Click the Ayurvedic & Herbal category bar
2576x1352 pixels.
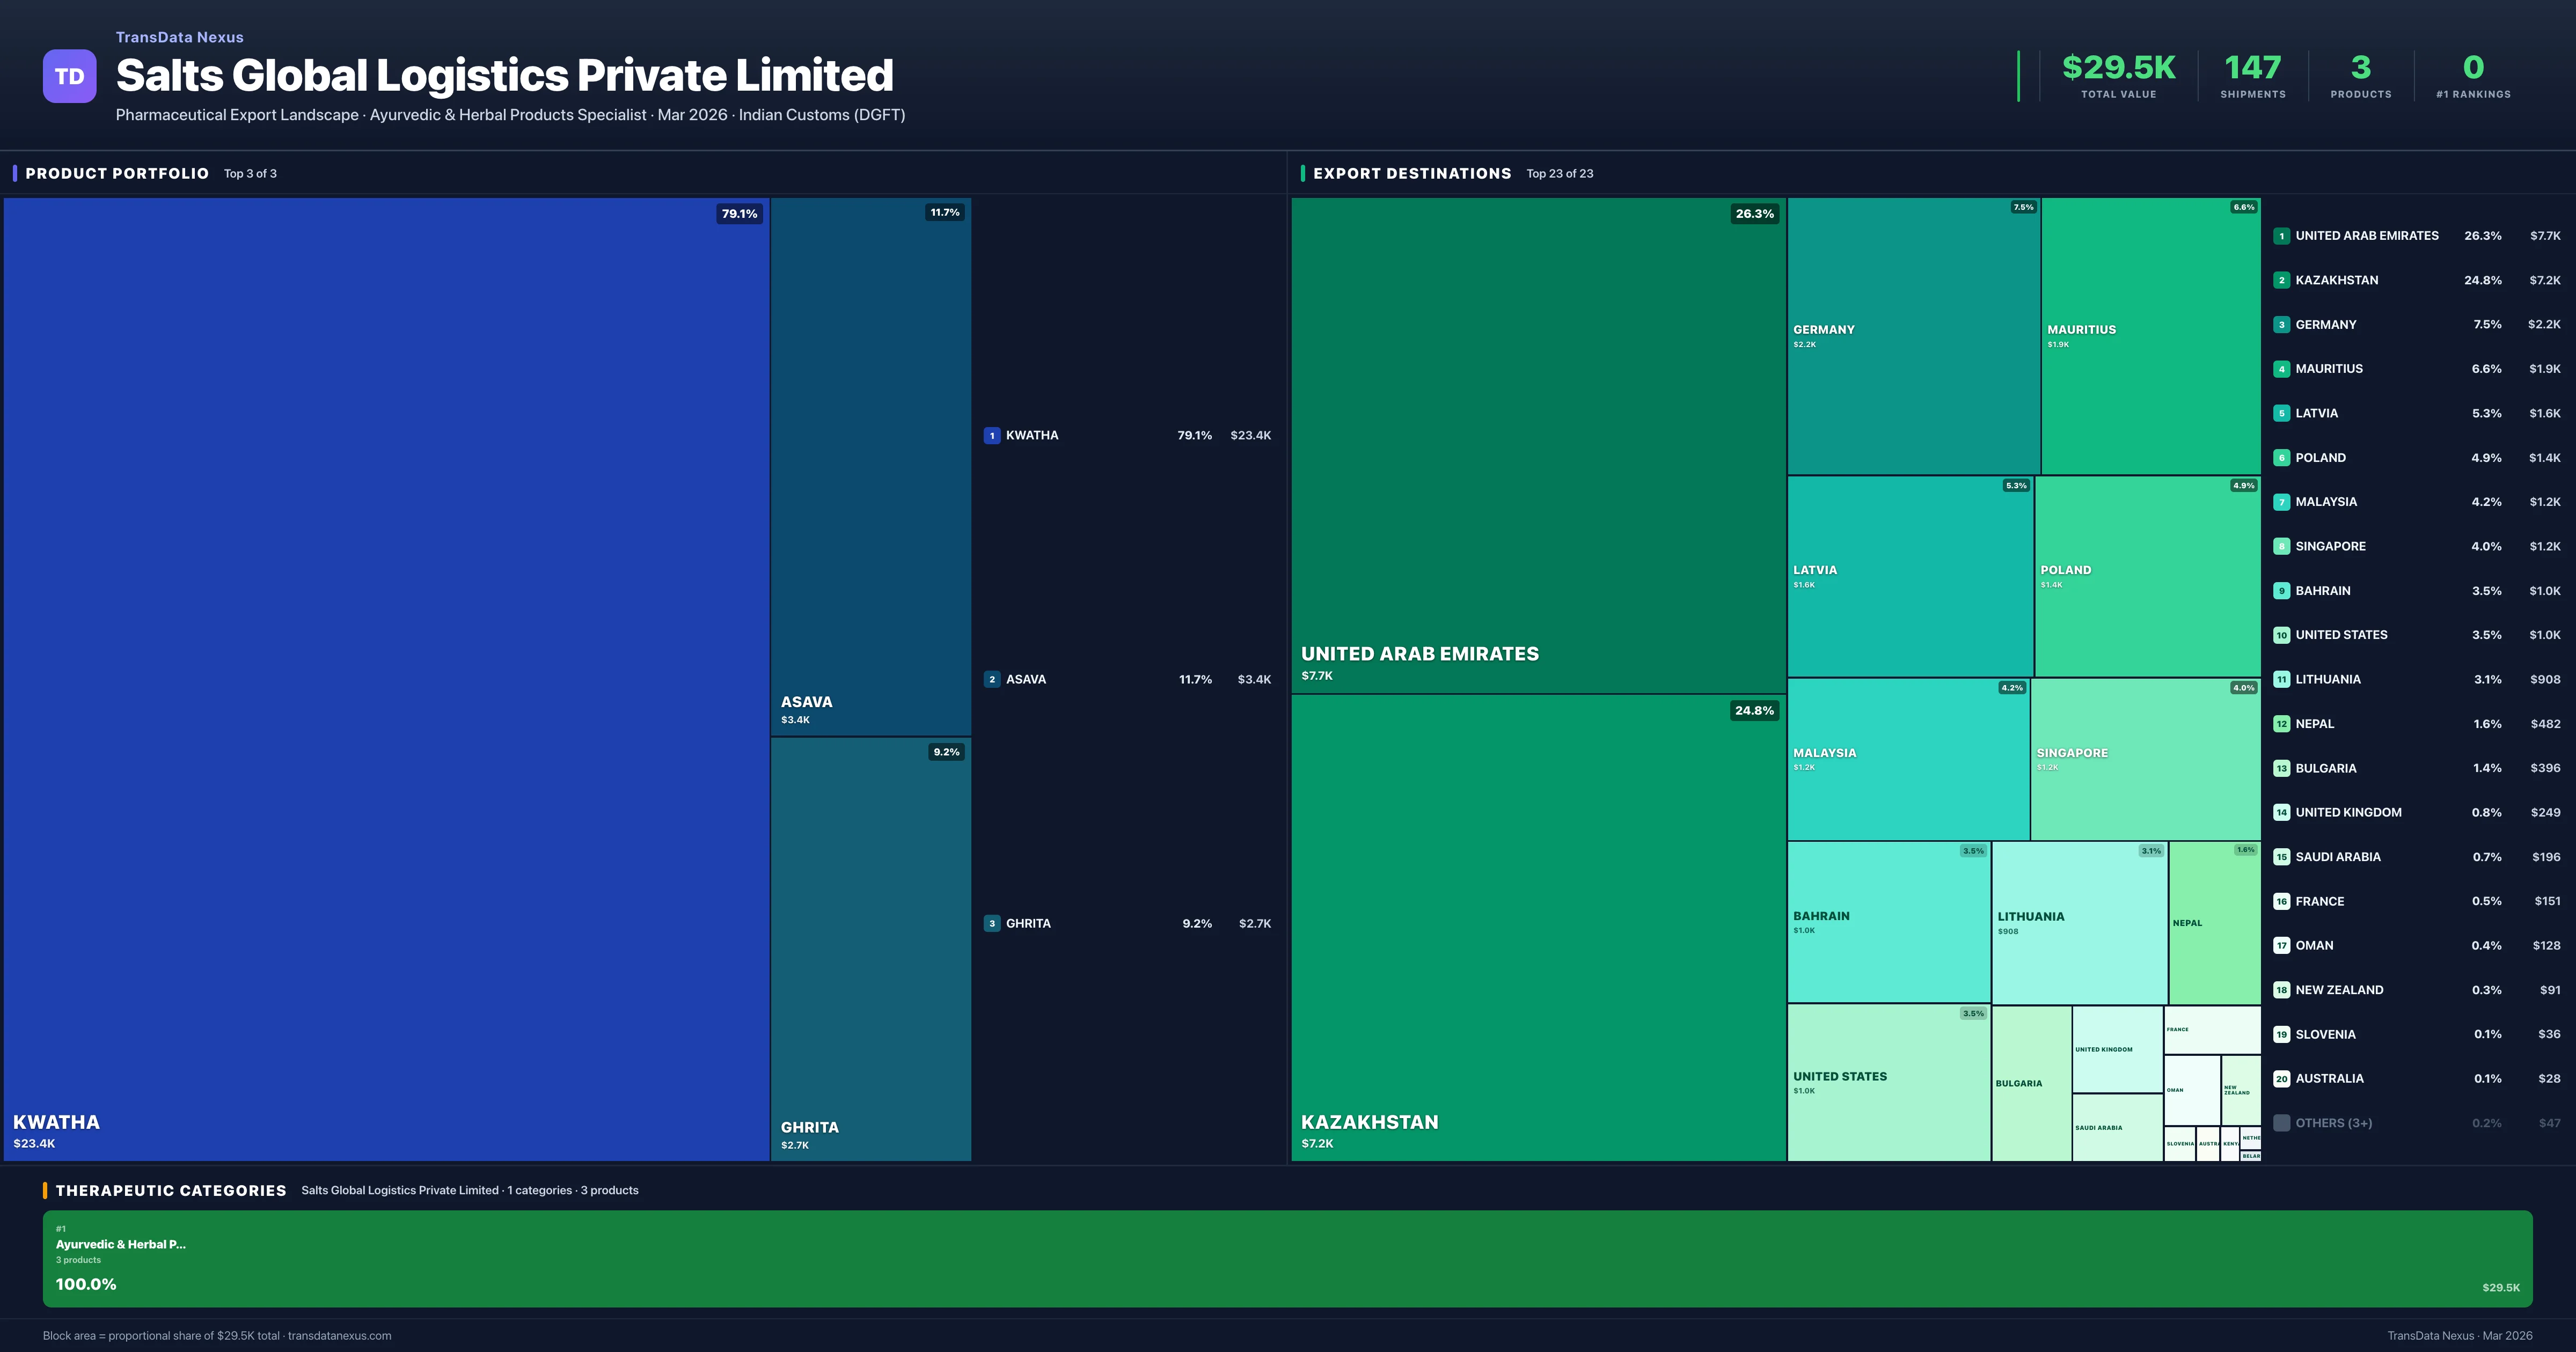tap(1287, 1259)
